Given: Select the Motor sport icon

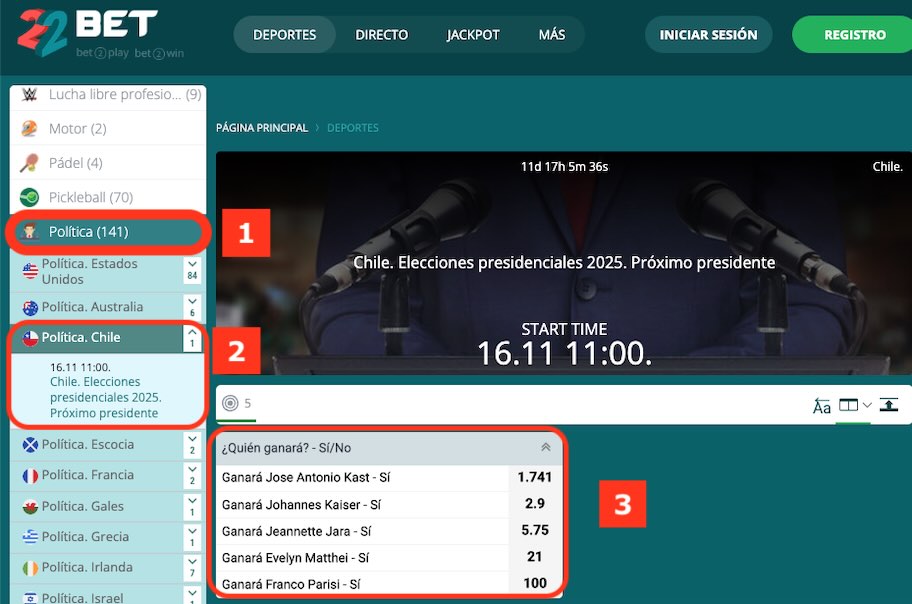Looking at the screenshot, I should click(30, 129).
